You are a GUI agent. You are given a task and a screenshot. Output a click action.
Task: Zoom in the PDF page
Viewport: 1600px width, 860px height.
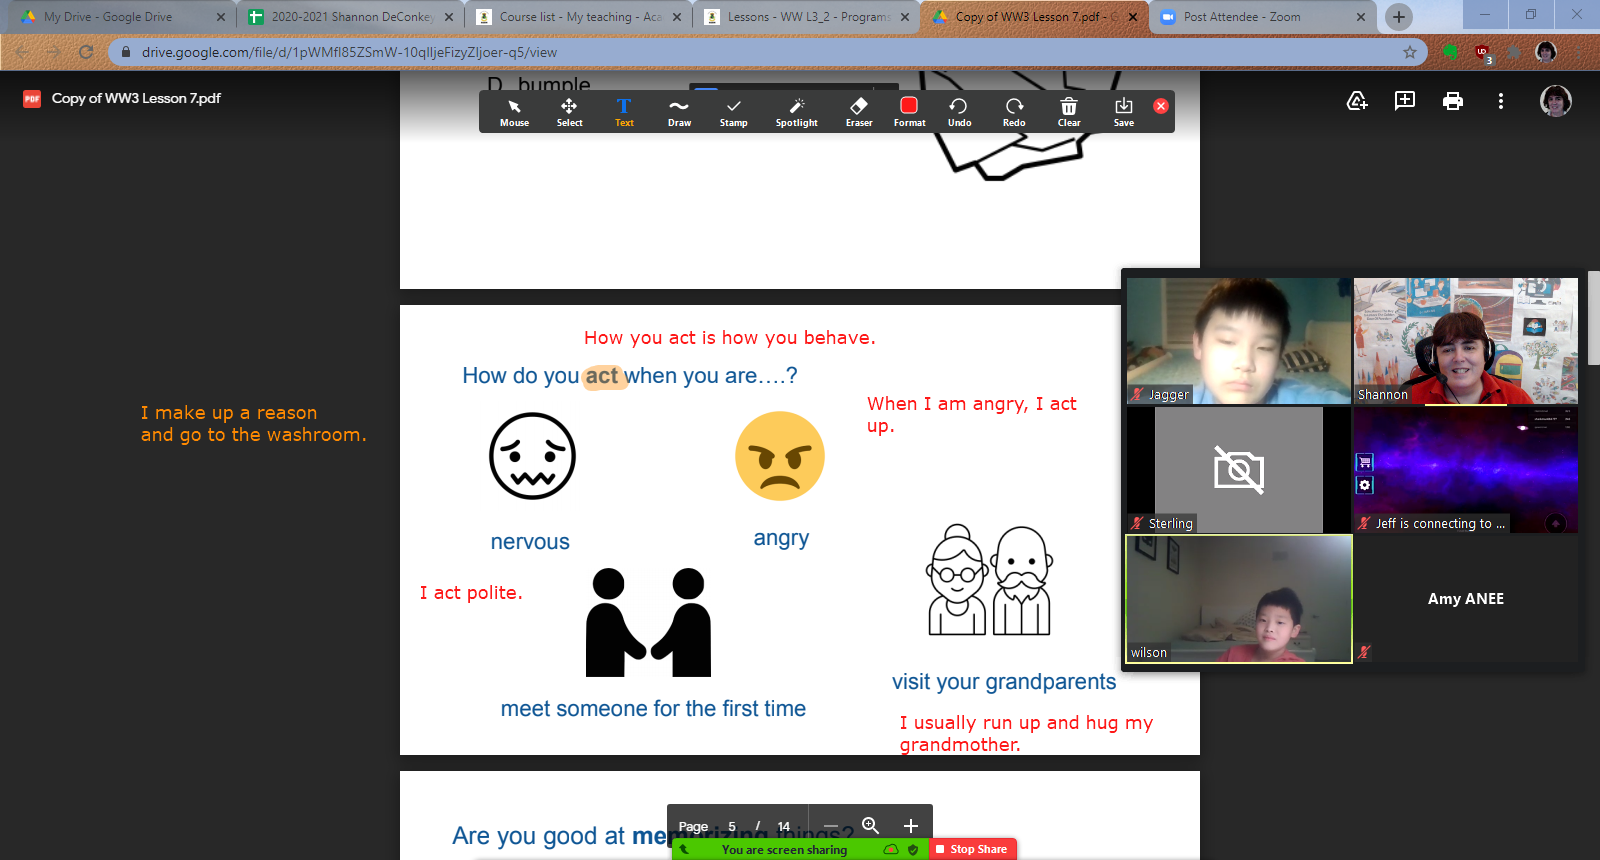[x=910, y=826]
